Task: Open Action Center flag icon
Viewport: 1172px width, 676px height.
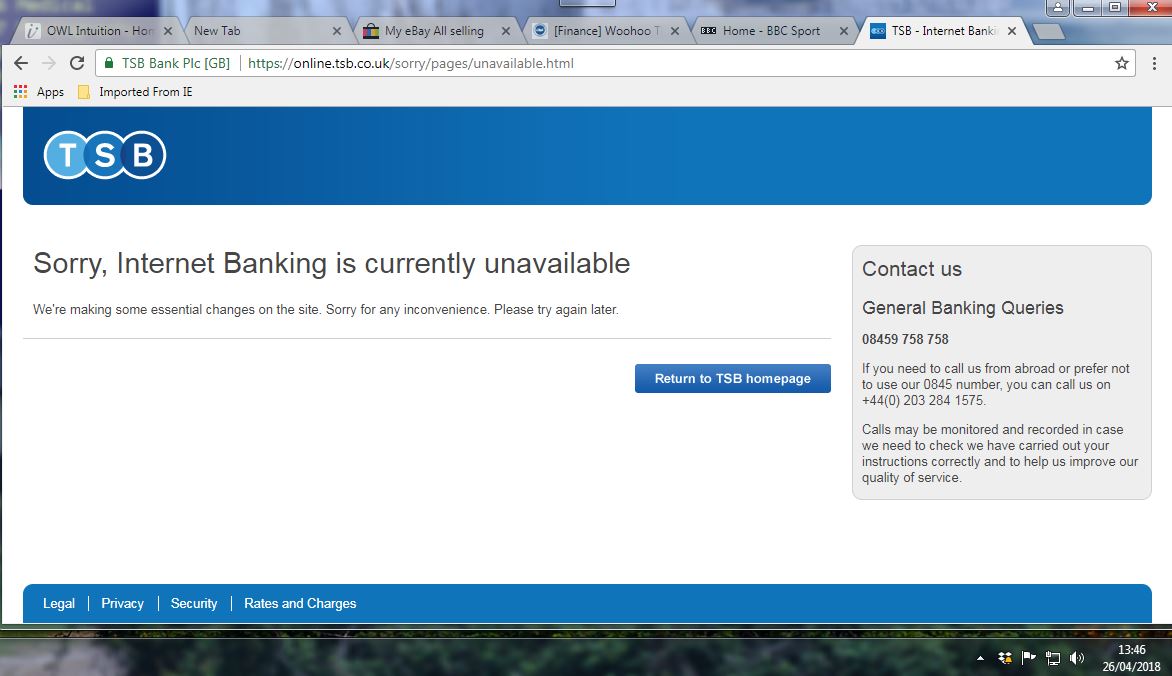Action: click(1028, 658)
